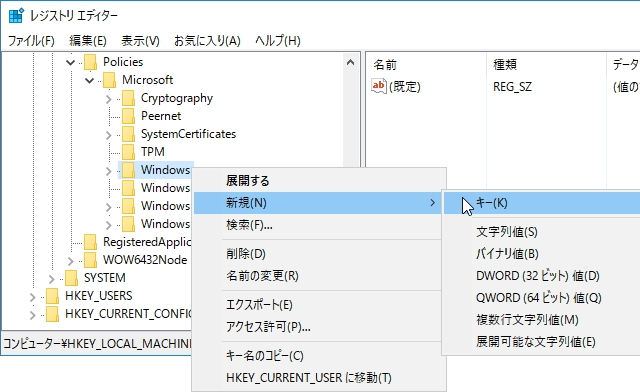This screenshot has width=640, height=392.
Task: Open the お気に入り(A) menu
Action: [x=207, y=41]
